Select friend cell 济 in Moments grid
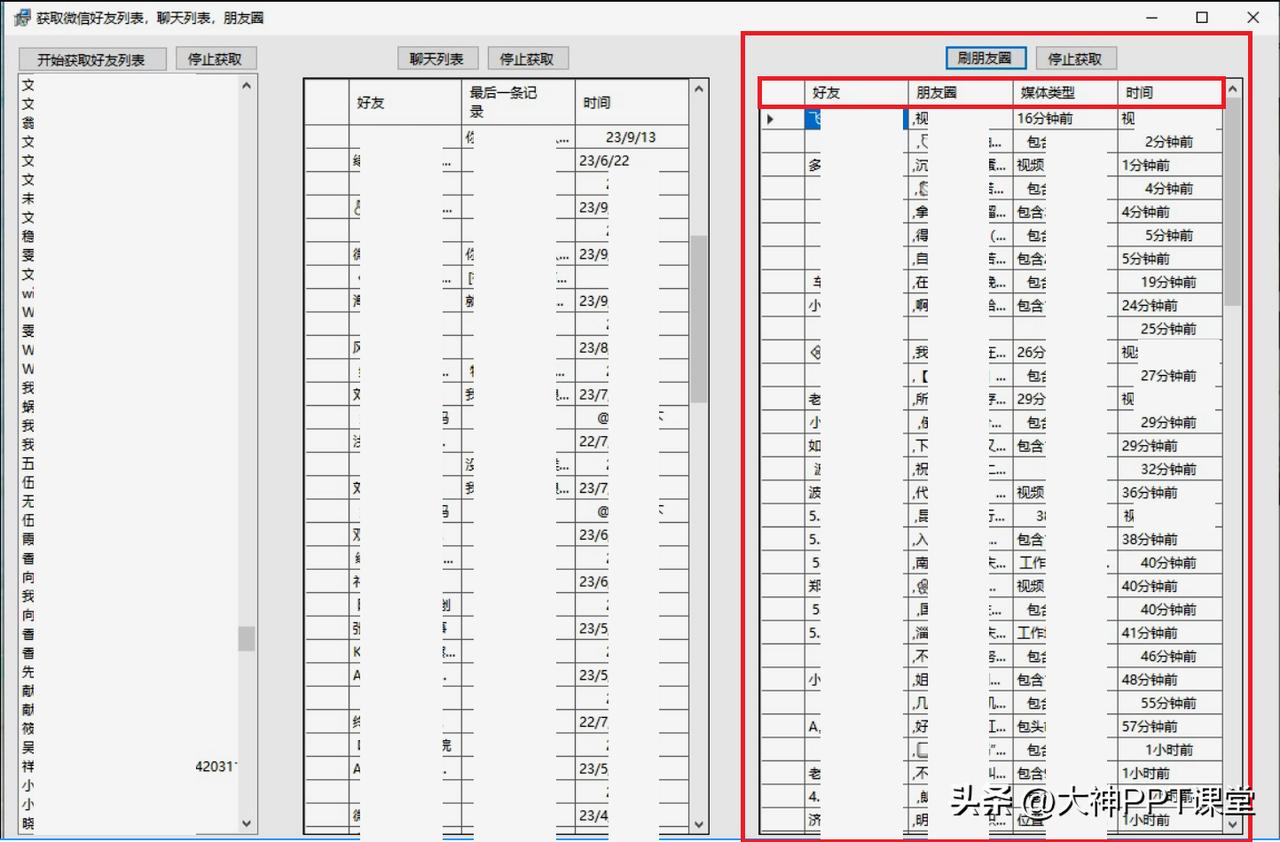 pyautogui.click(x=856, y=820)
